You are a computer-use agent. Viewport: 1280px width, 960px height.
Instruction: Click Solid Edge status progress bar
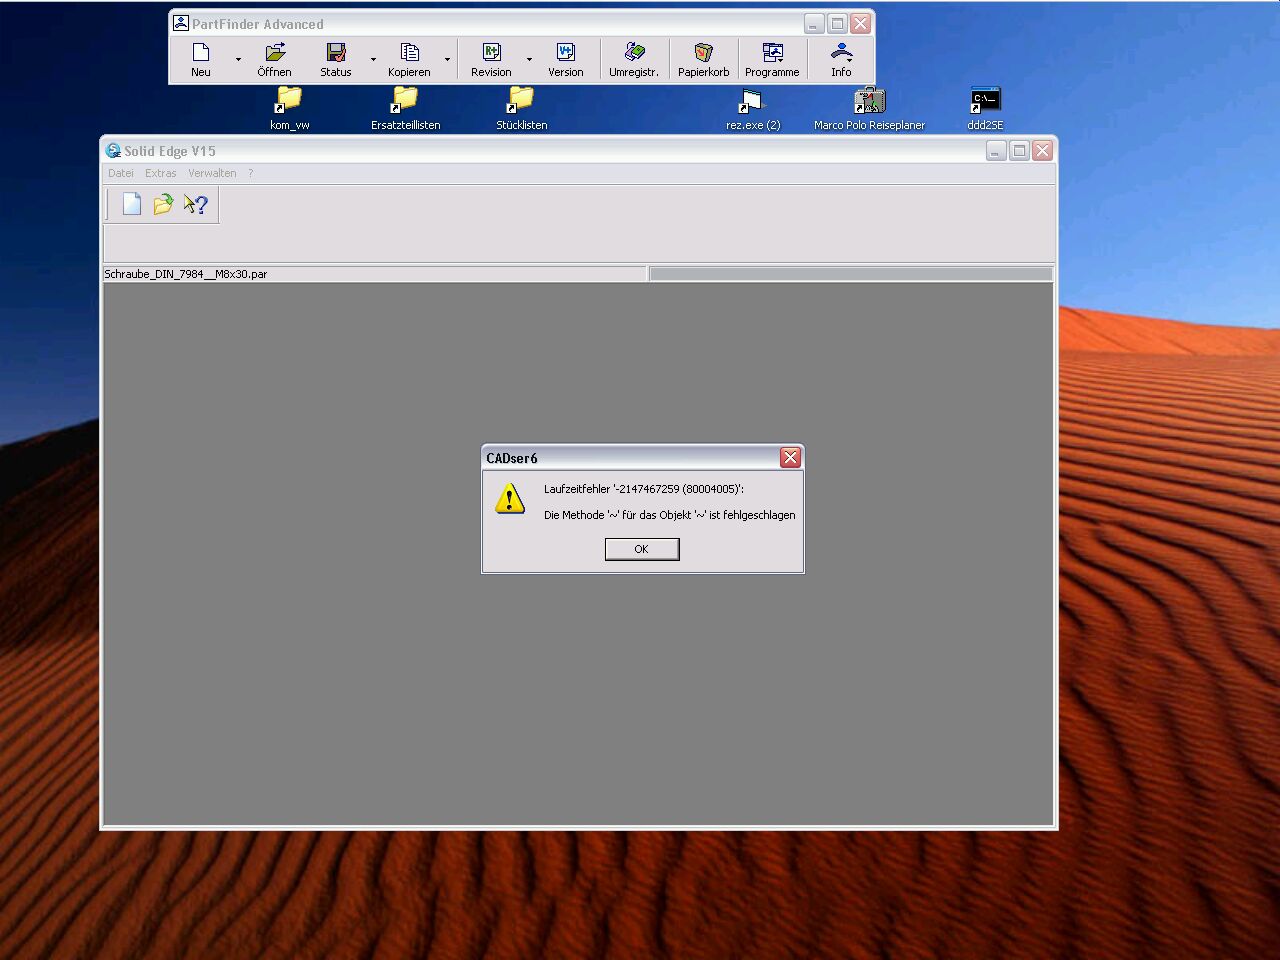click(x=851, y=274)
